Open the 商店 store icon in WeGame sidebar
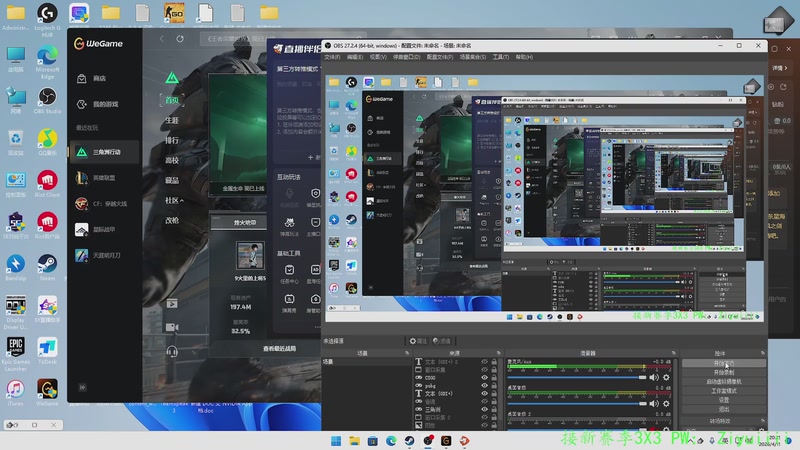The image size is (800, 450). click(82, 79)
